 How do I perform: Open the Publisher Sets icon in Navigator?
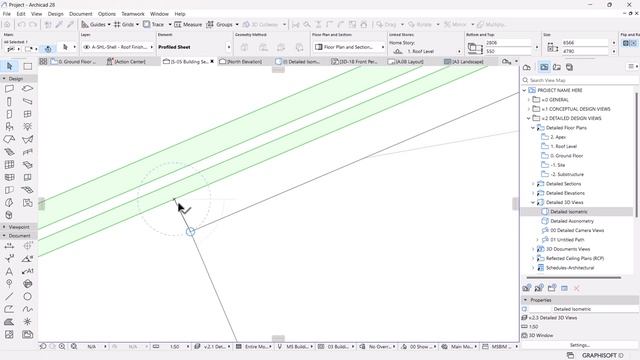pos(569,67)
